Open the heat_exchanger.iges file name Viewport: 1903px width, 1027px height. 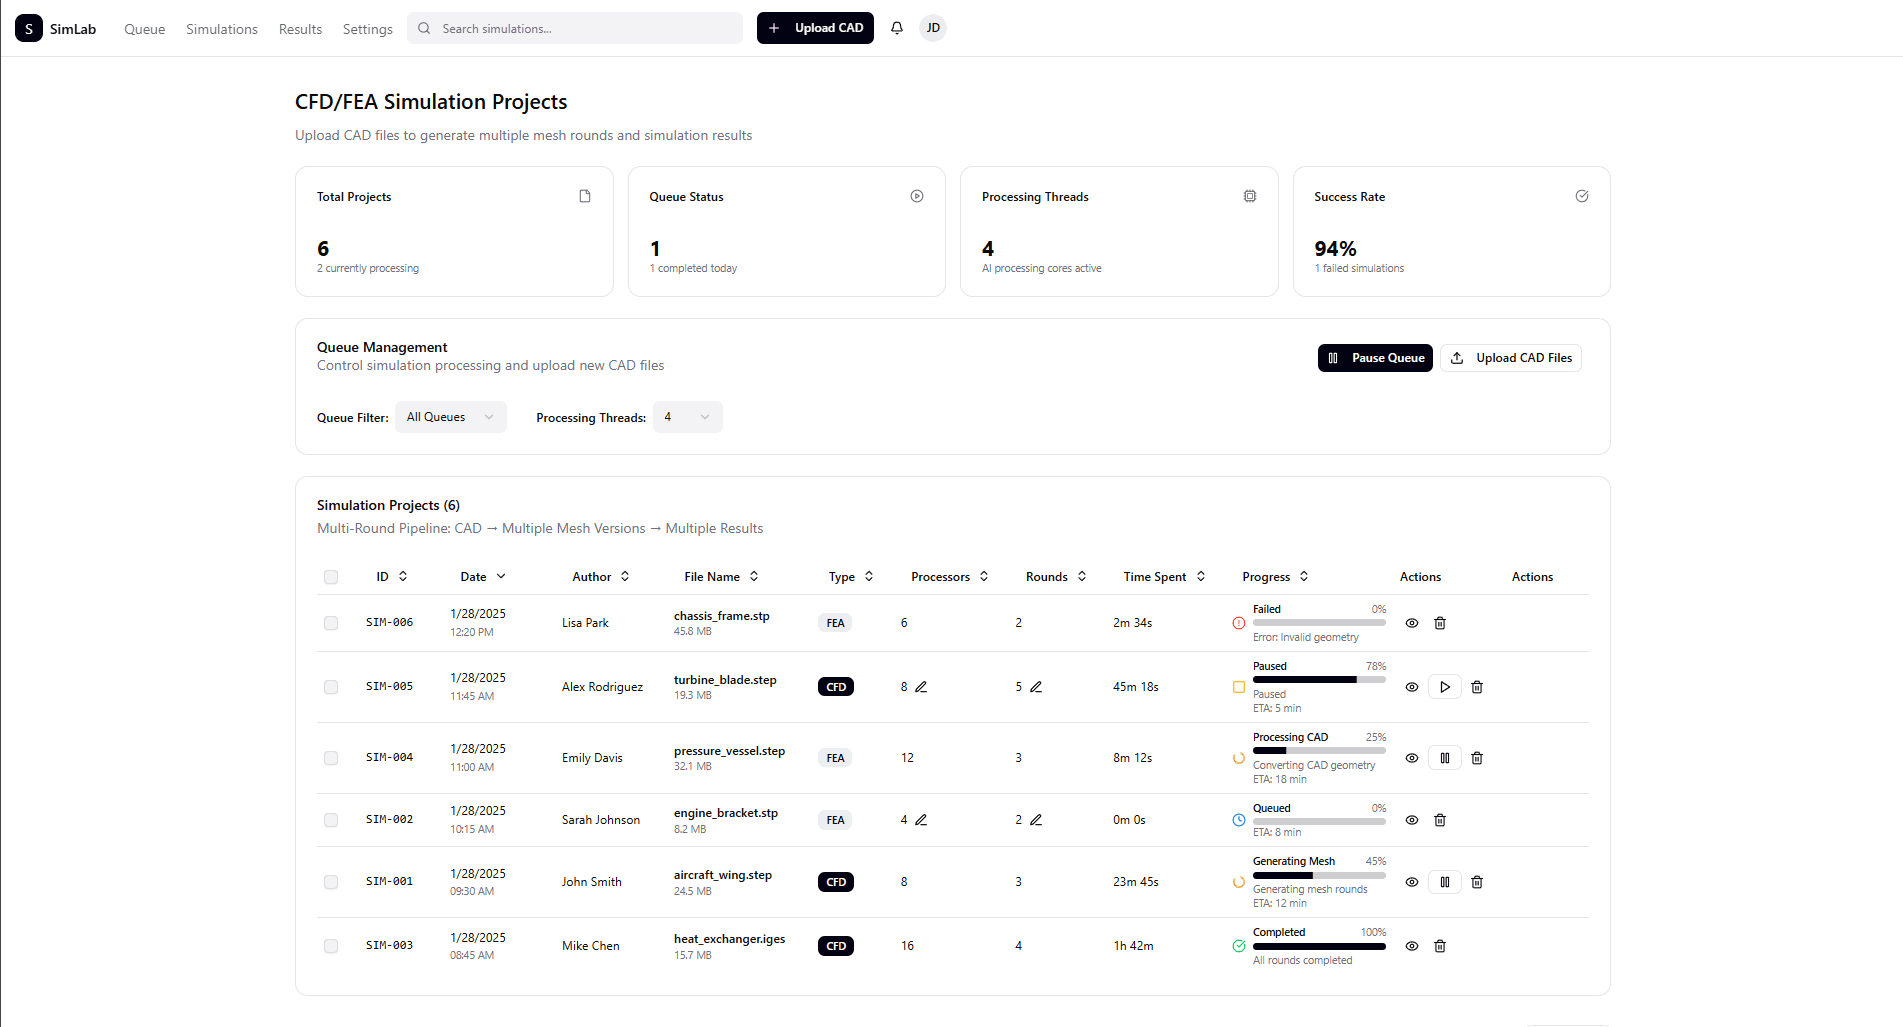730,939
